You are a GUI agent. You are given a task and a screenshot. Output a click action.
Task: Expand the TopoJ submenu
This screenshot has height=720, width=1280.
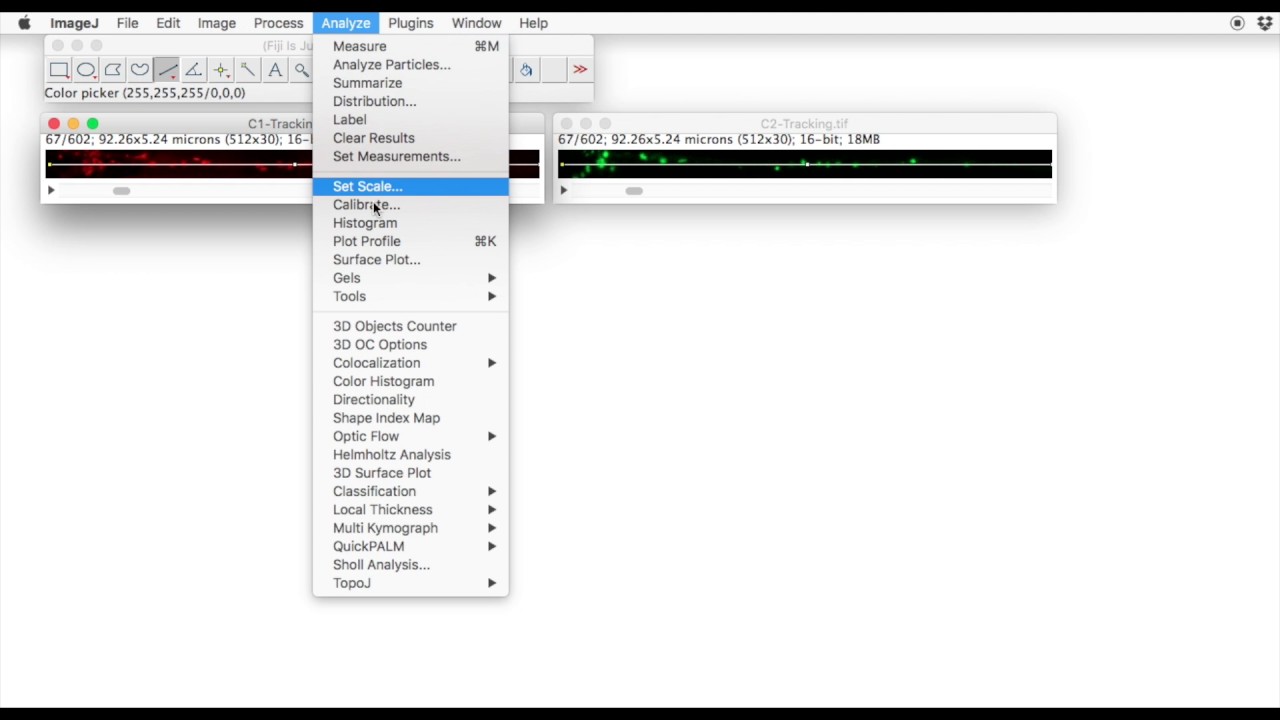pos(410,583)
